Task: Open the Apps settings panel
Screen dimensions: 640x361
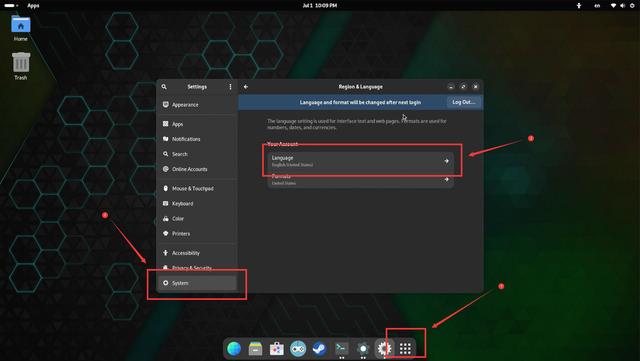Action: pos(197,124)
